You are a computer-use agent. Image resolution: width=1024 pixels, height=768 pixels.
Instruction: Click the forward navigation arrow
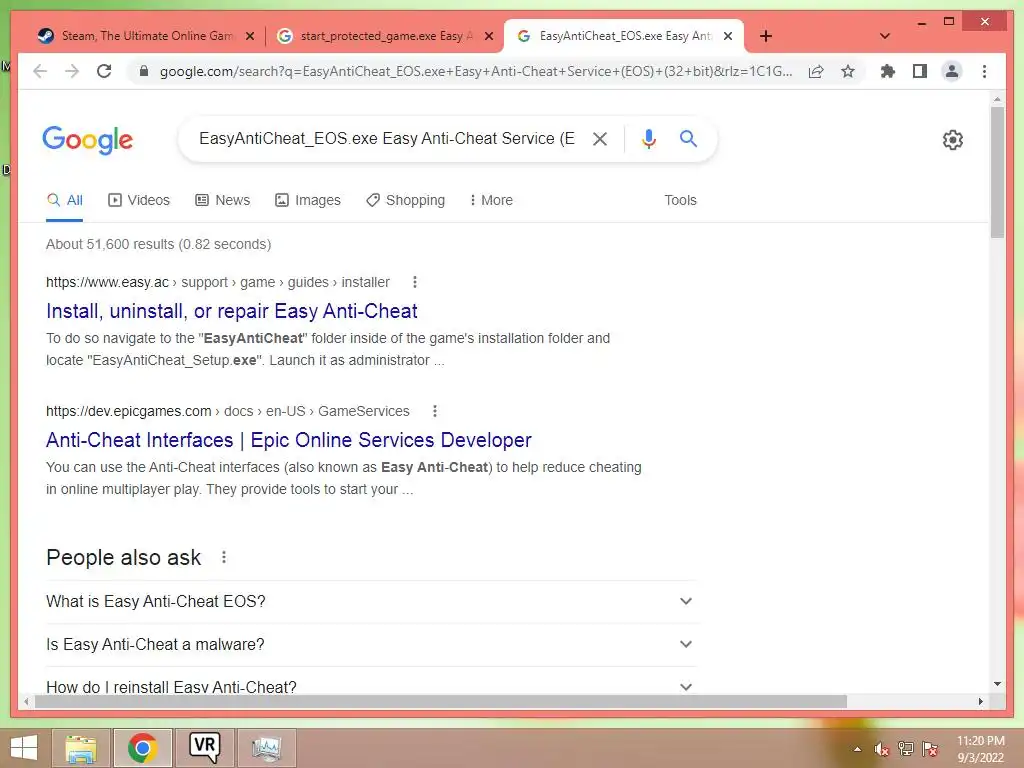coord(72,71)
